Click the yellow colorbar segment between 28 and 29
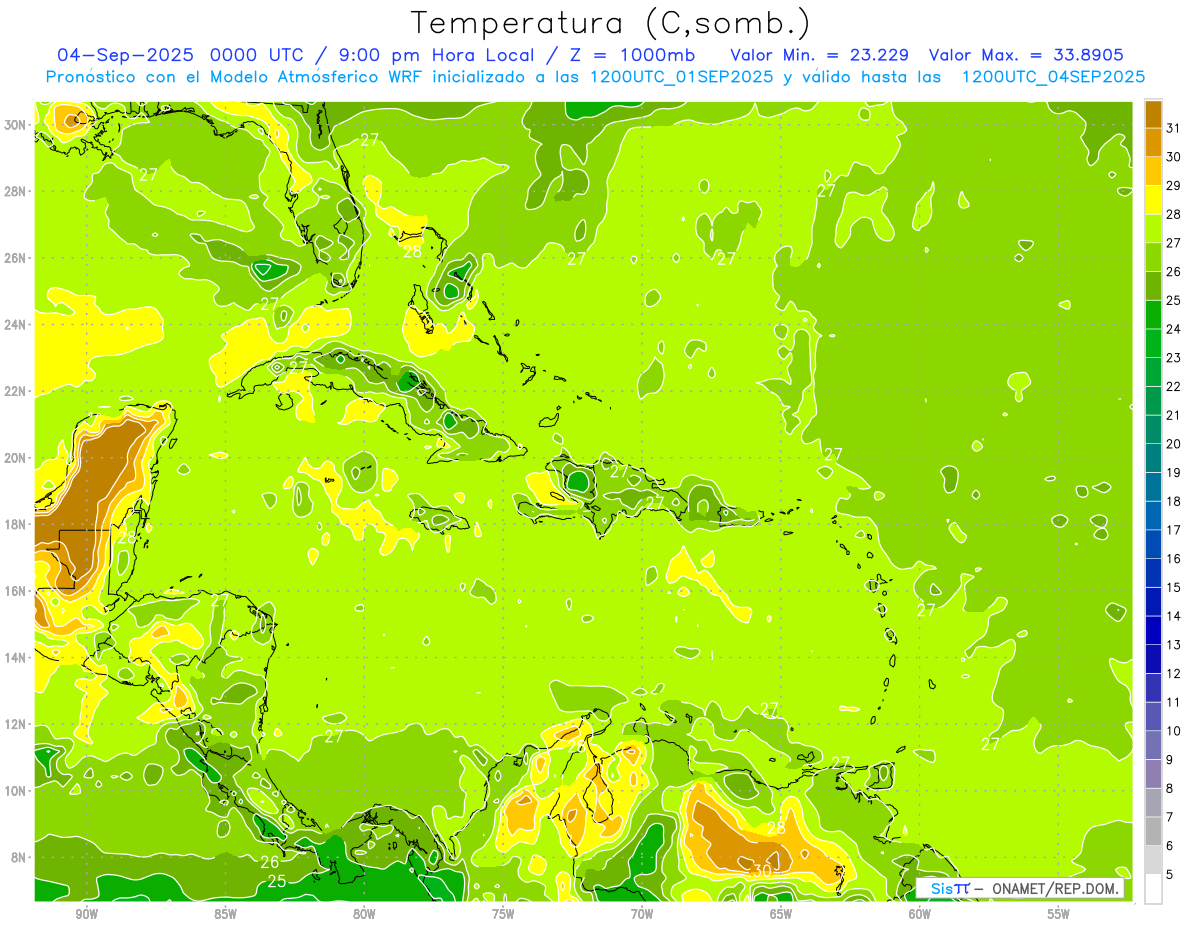The height and width of the screenshot is (927, 1200). click(x=1153, y=200)
